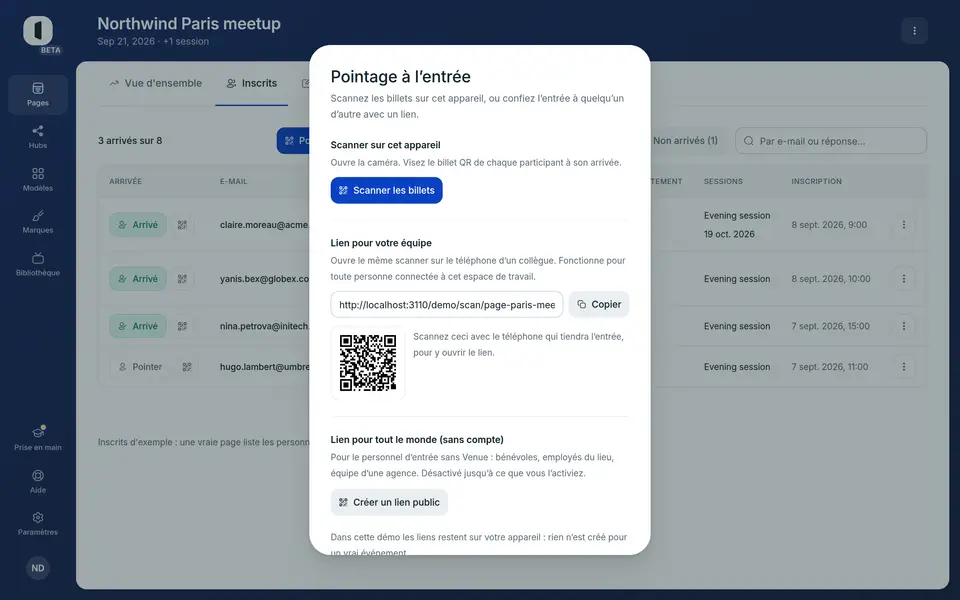Click the team link QR code image
The height and width of the screenshot is (600, 960).
[368, 362]
